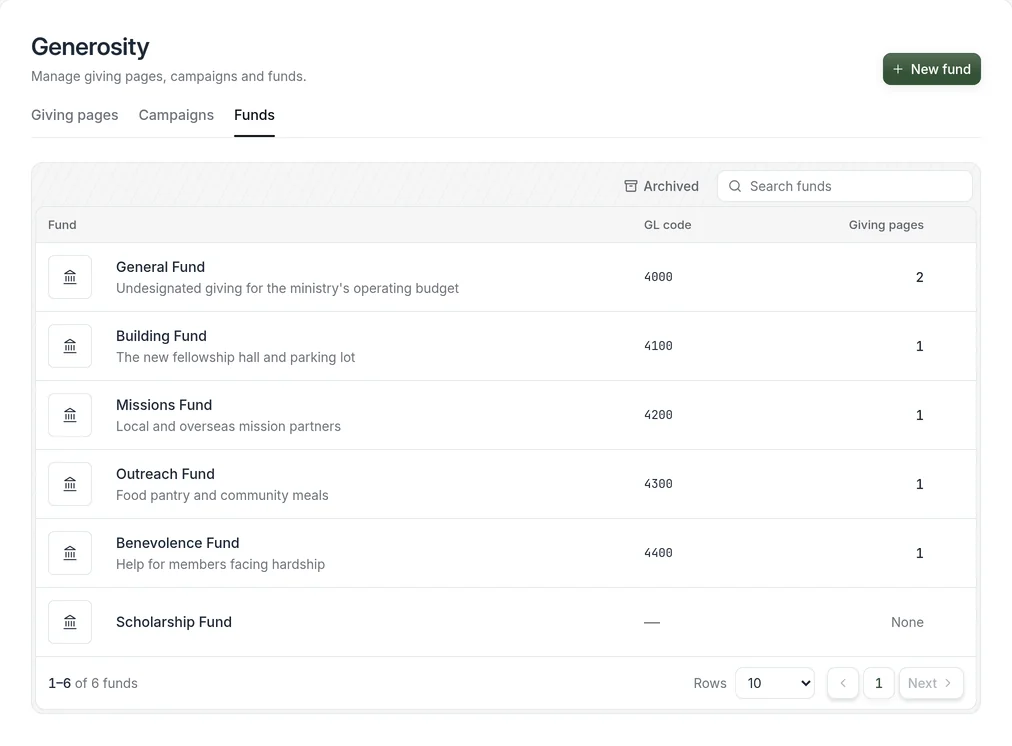Click the Next page button
1012x746 pixels.
pos(931,683)
